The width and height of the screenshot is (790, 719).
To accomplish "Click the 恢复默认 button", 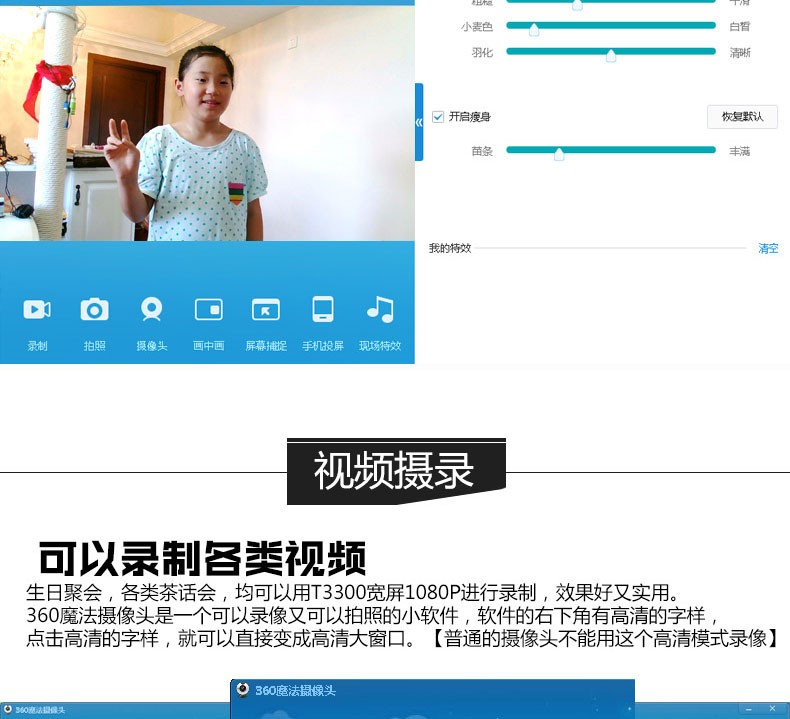I will tap(742, 117).
